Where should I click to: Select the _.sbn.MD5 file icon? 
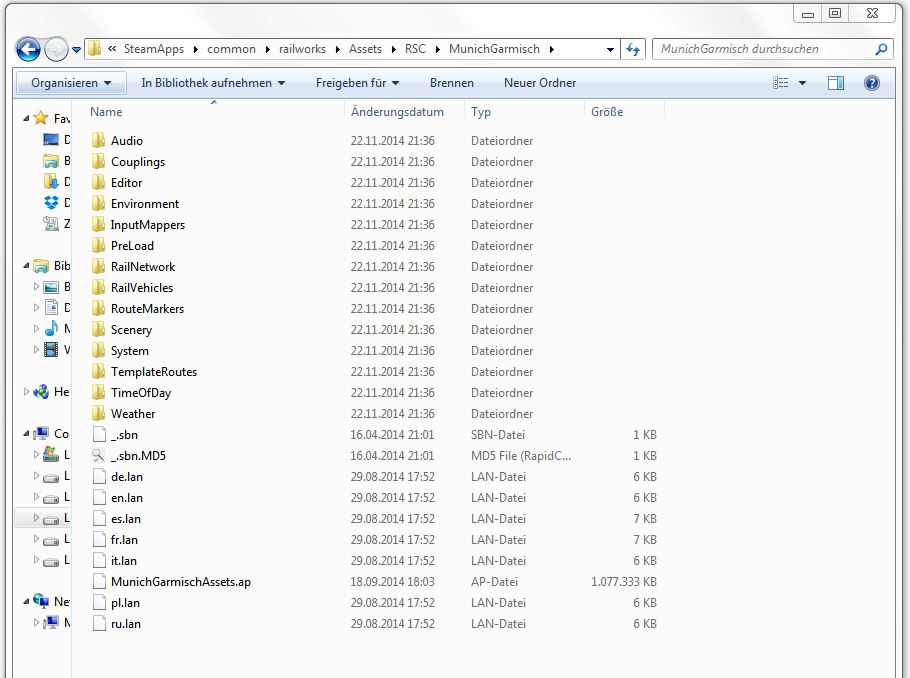tap(99, 456)
